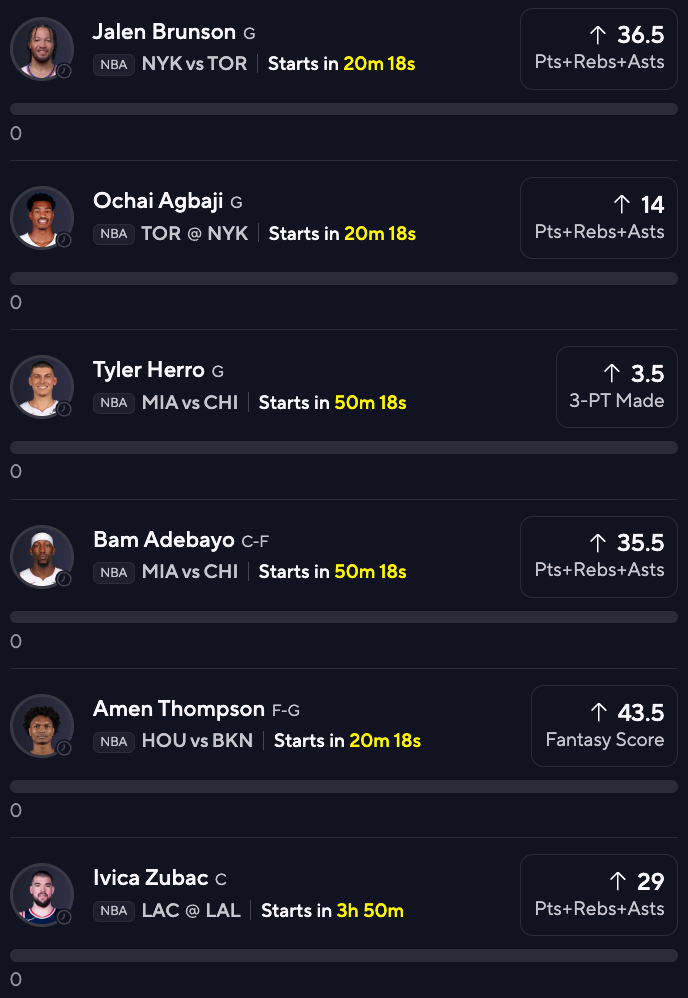Open Amen Thompson's player photo
Viewport: 688px width, 998px height.
tap(41, 725)
